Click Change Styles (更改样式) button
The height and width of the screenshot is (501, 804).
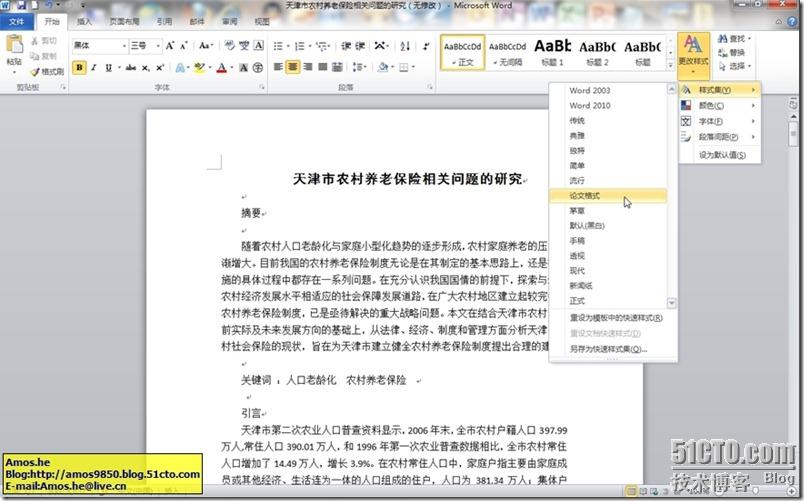click(693, 55)
